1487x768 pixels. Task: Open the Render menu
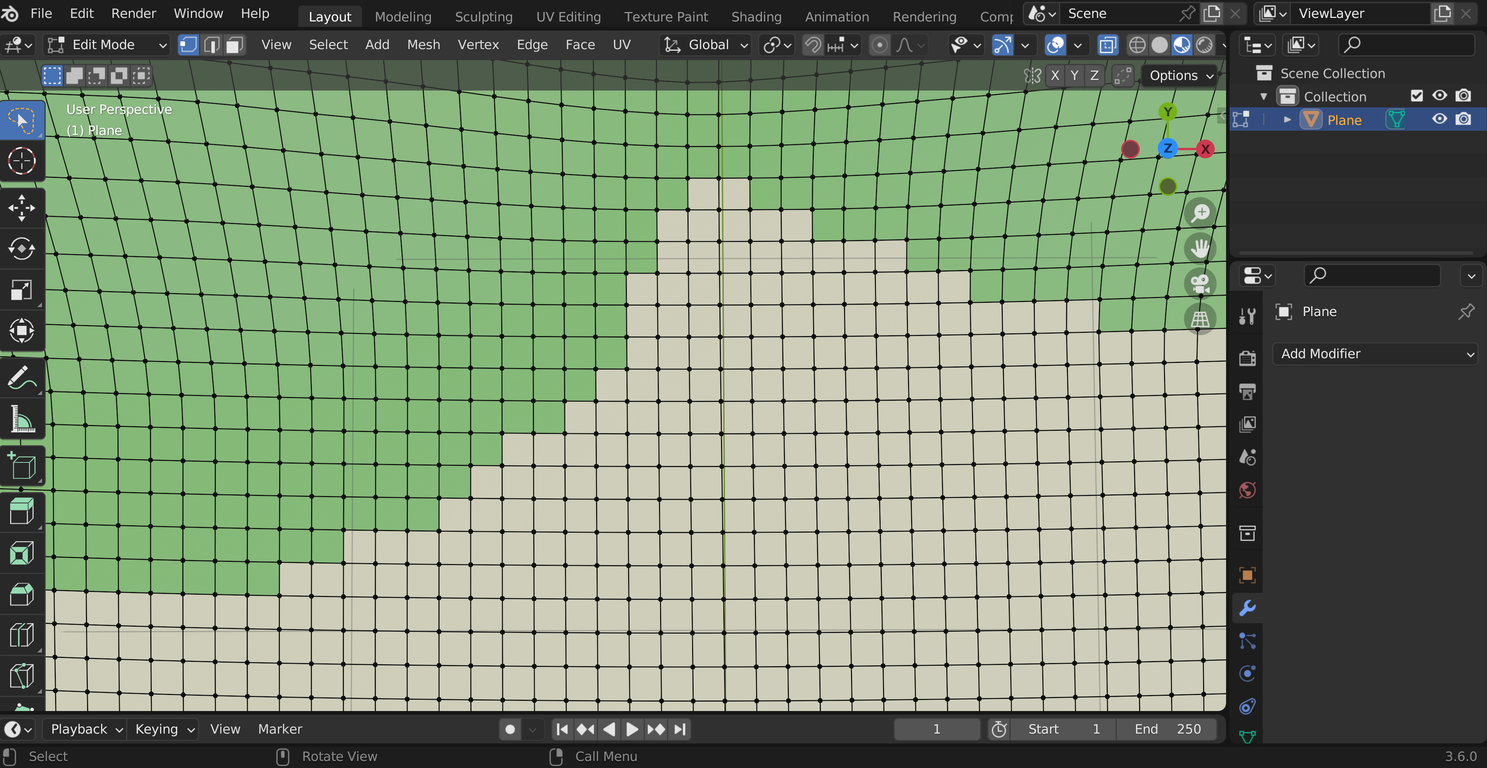pyautogui.click(x=134, y=14)
